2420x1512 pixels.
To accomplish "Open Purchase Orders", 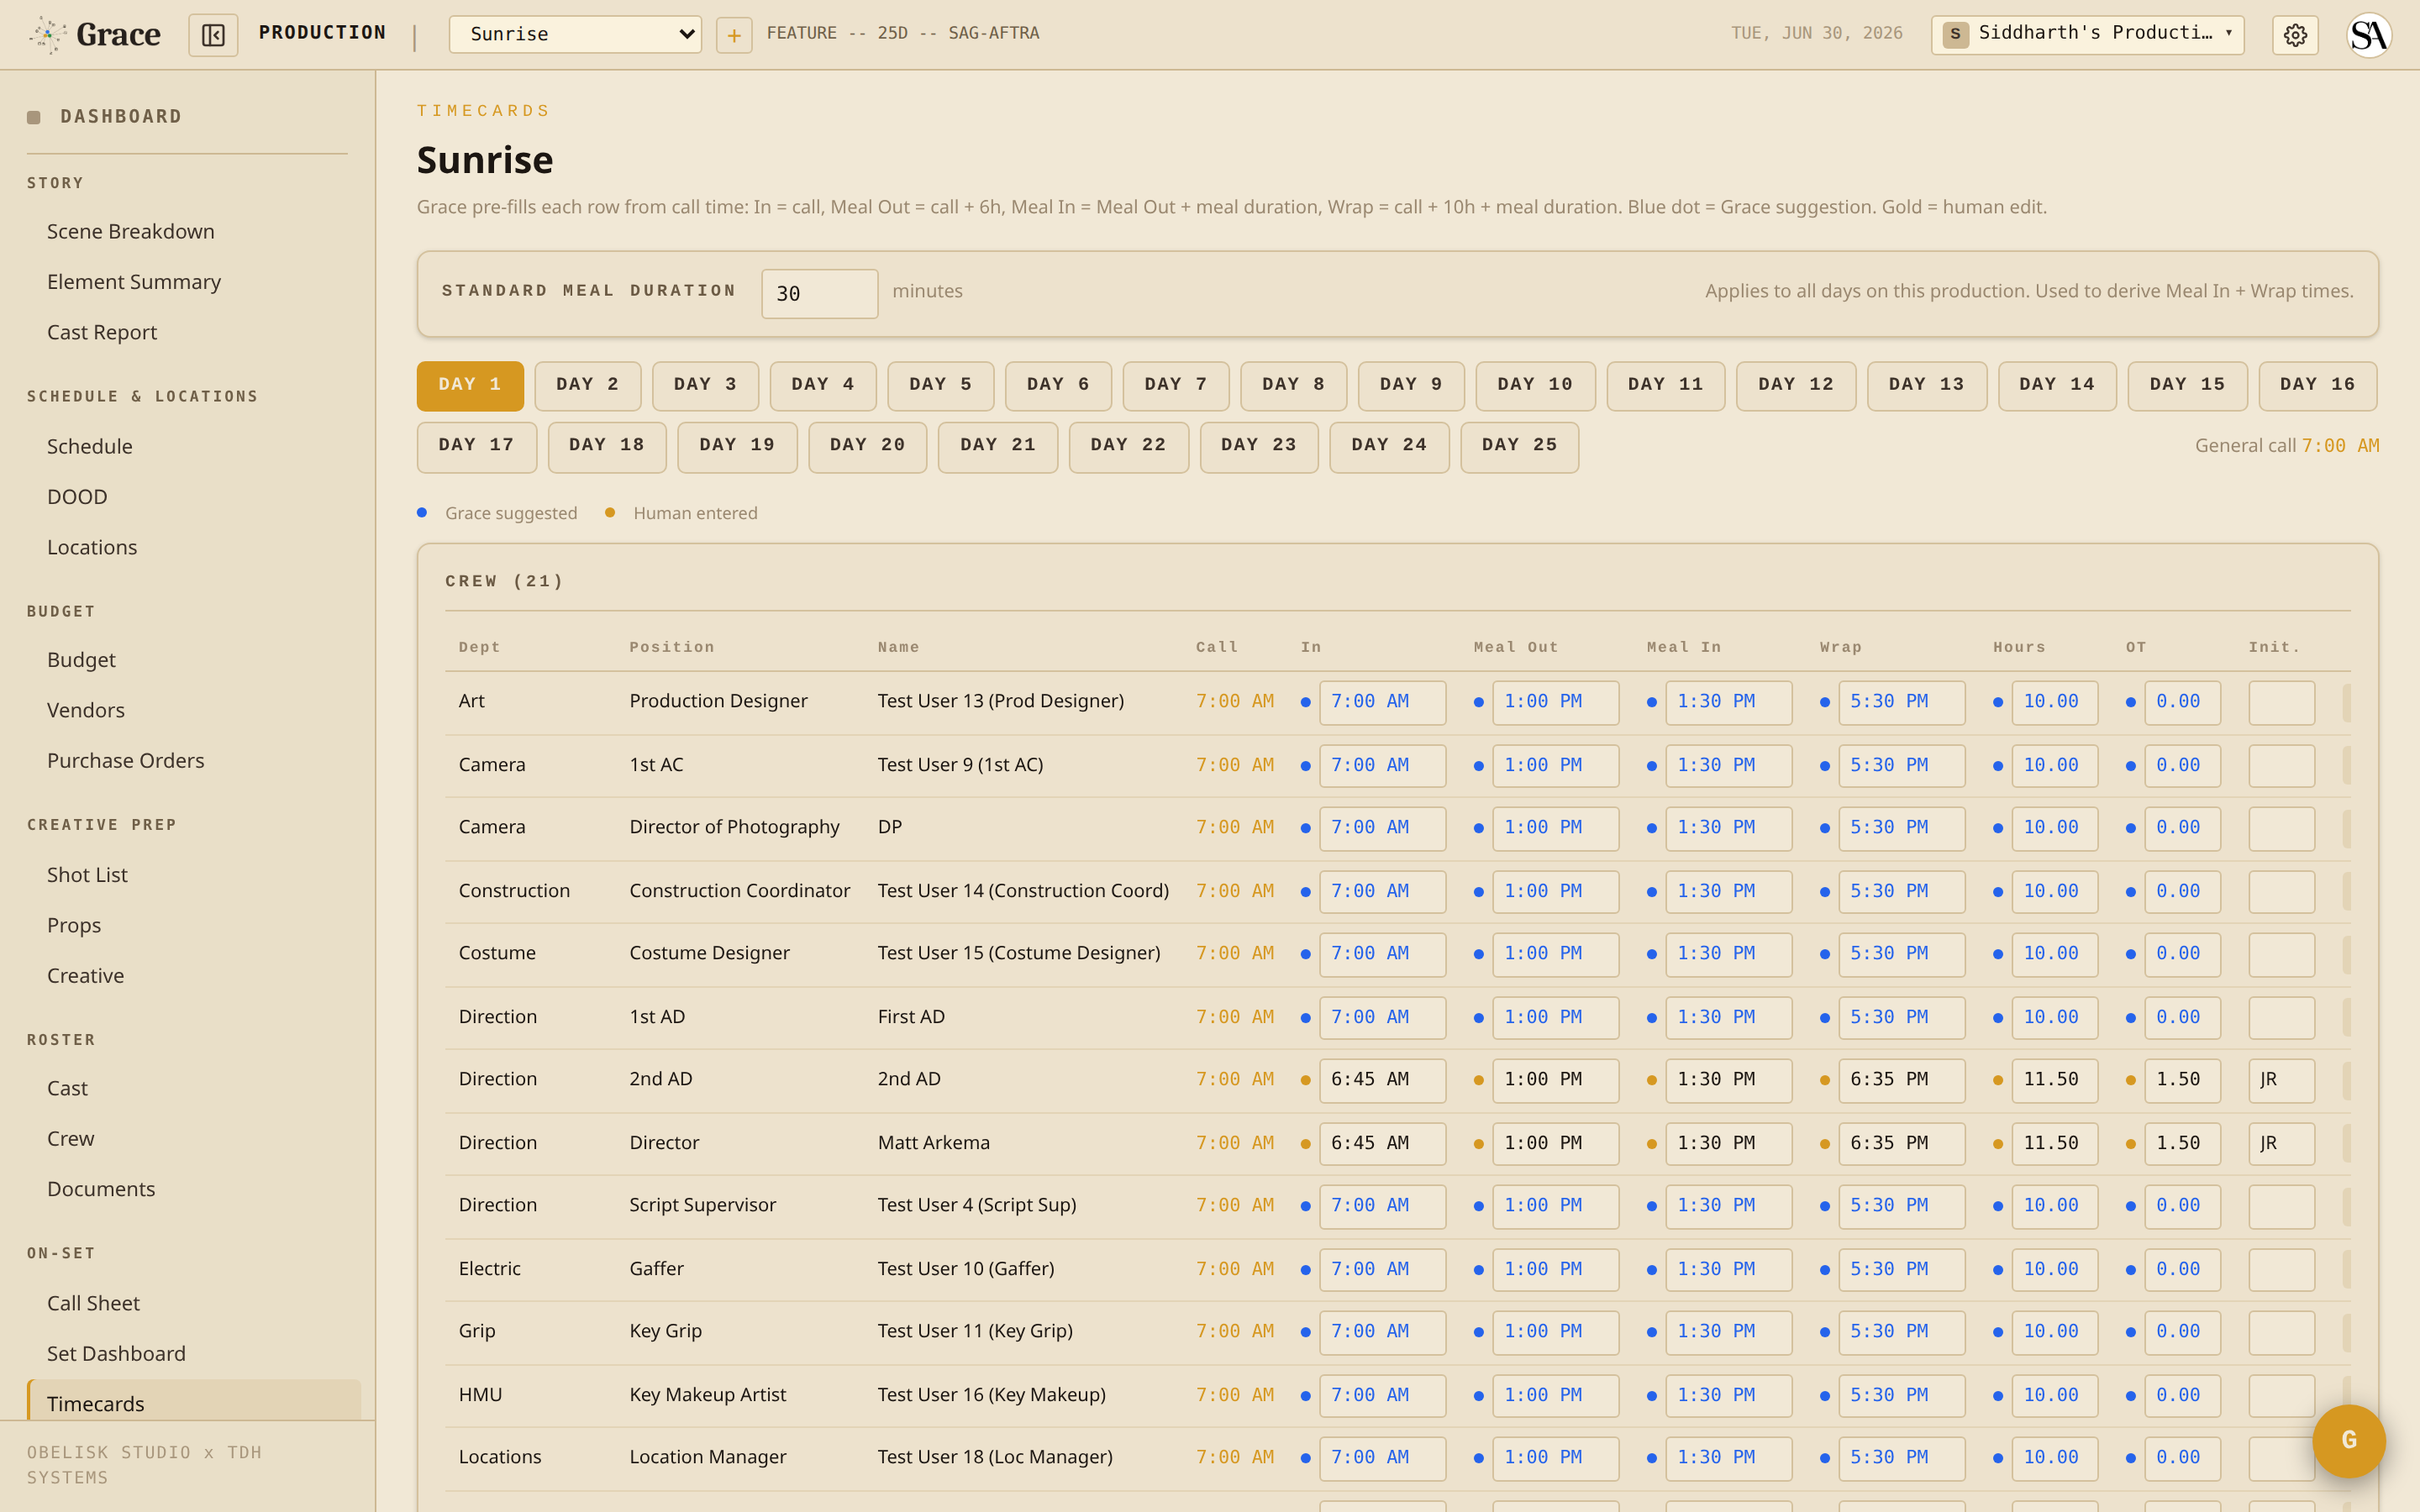I will (126, 761).
